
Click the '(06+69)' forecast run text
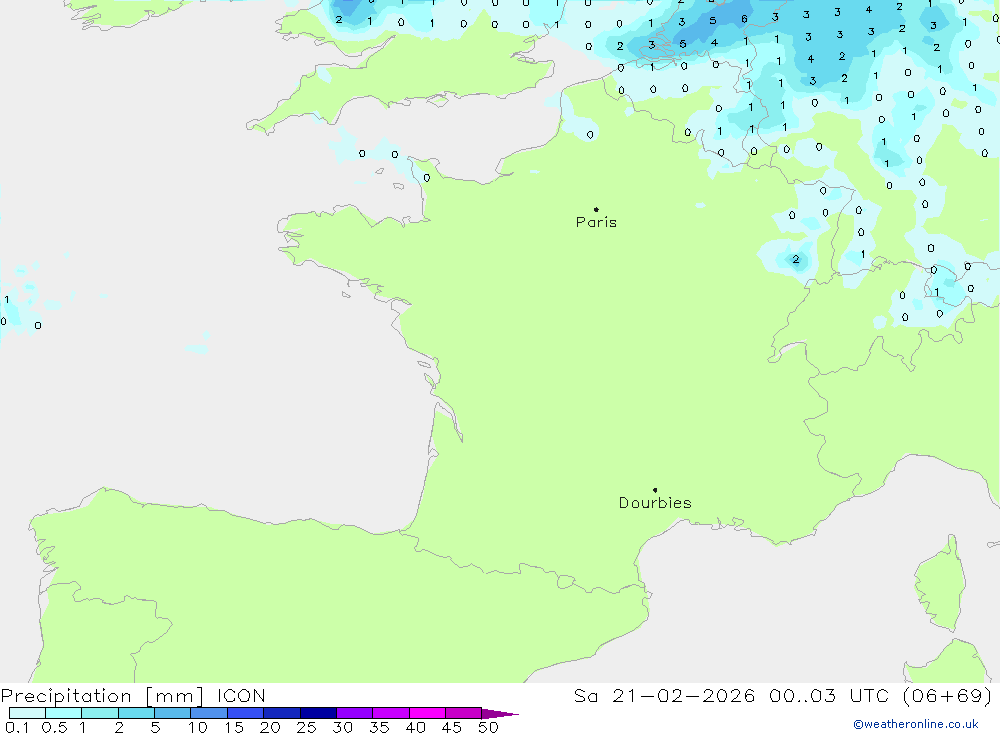click(948, 696)
